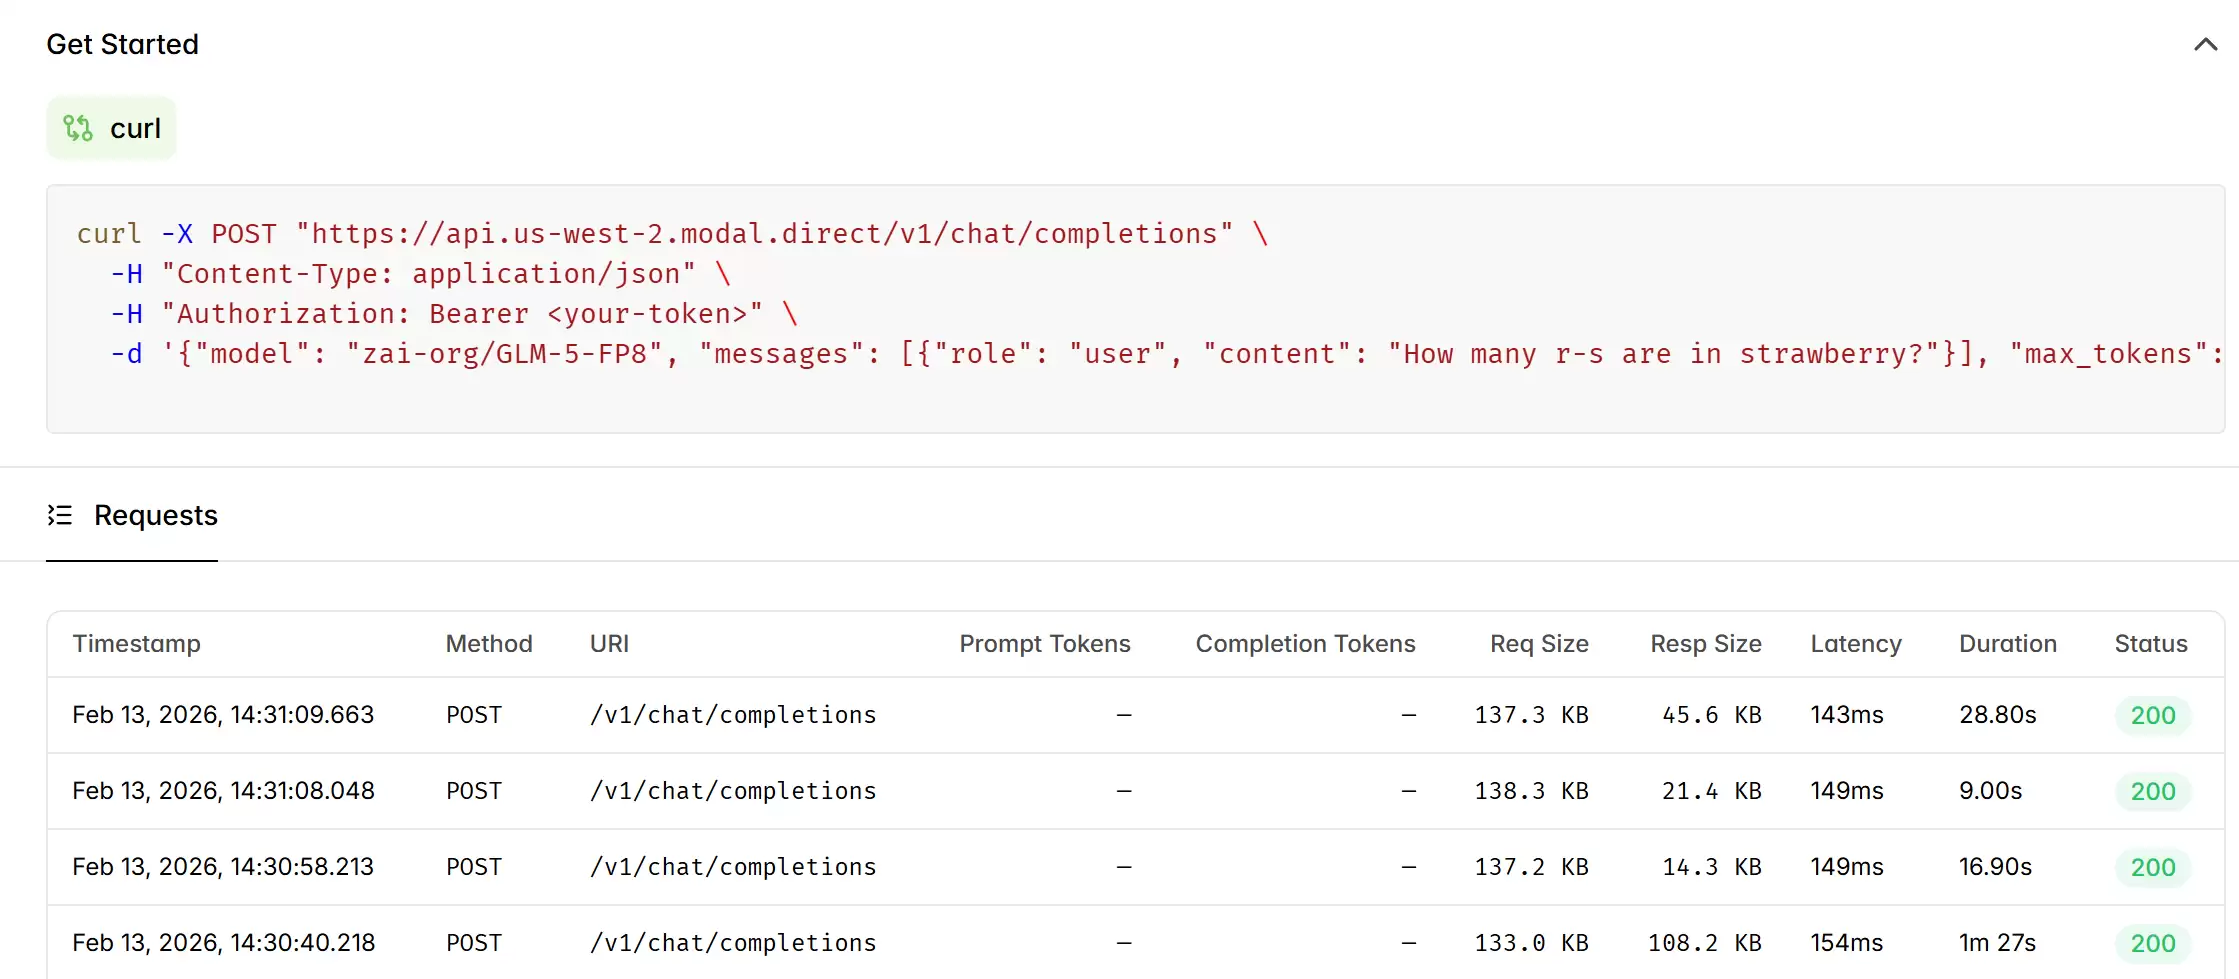Collapse the Get Started section chevron
Image resolution: width=2239 pixels, height=979 pixels.
click(2205, 44)
